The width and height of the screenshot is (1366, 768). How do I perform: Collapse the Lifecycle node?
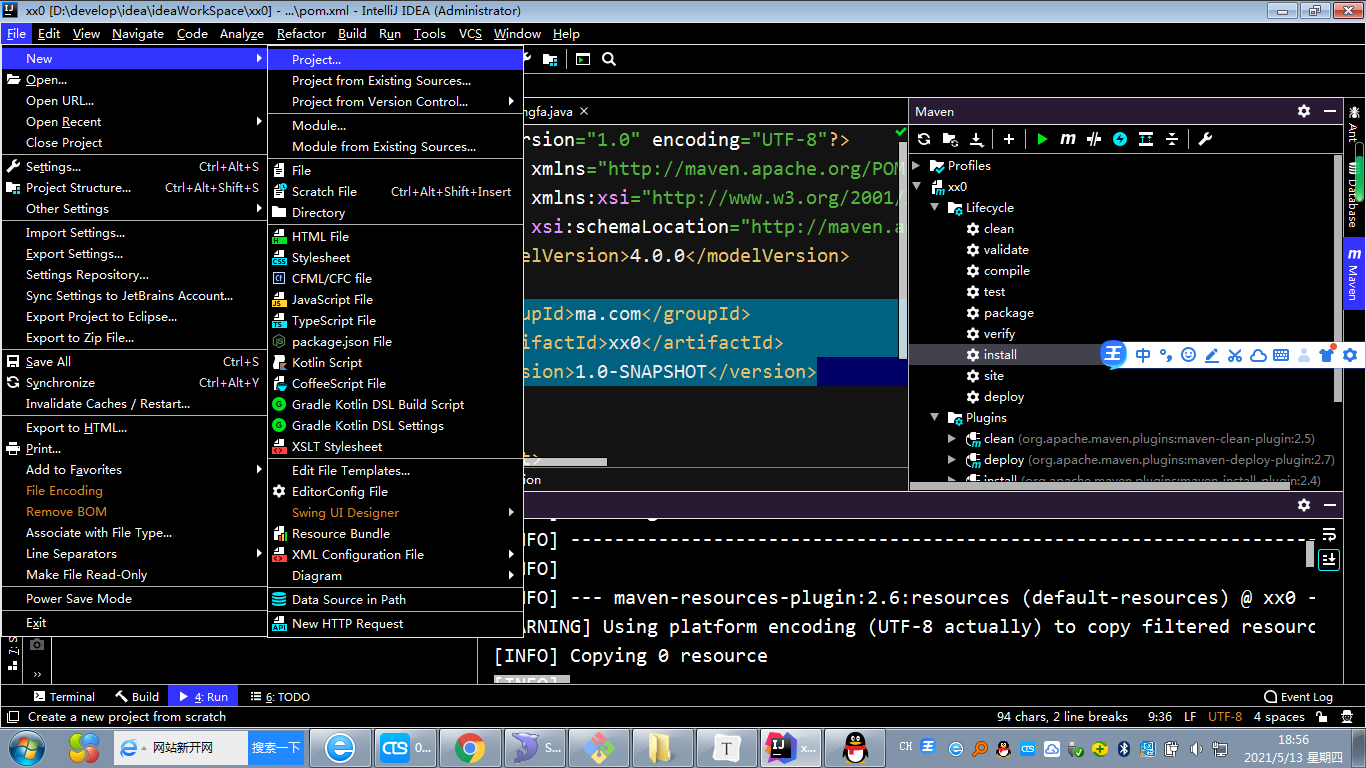tap(935, 207)
